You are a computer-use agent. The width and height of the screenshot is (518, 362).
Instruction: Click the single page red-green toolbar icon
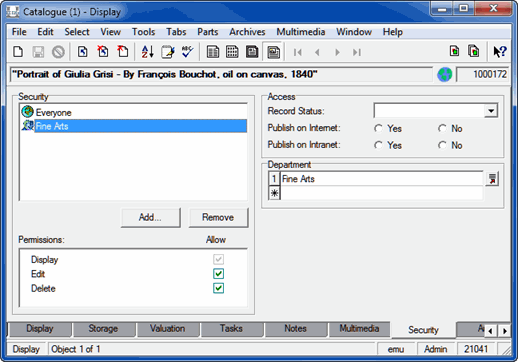(454, 51)
